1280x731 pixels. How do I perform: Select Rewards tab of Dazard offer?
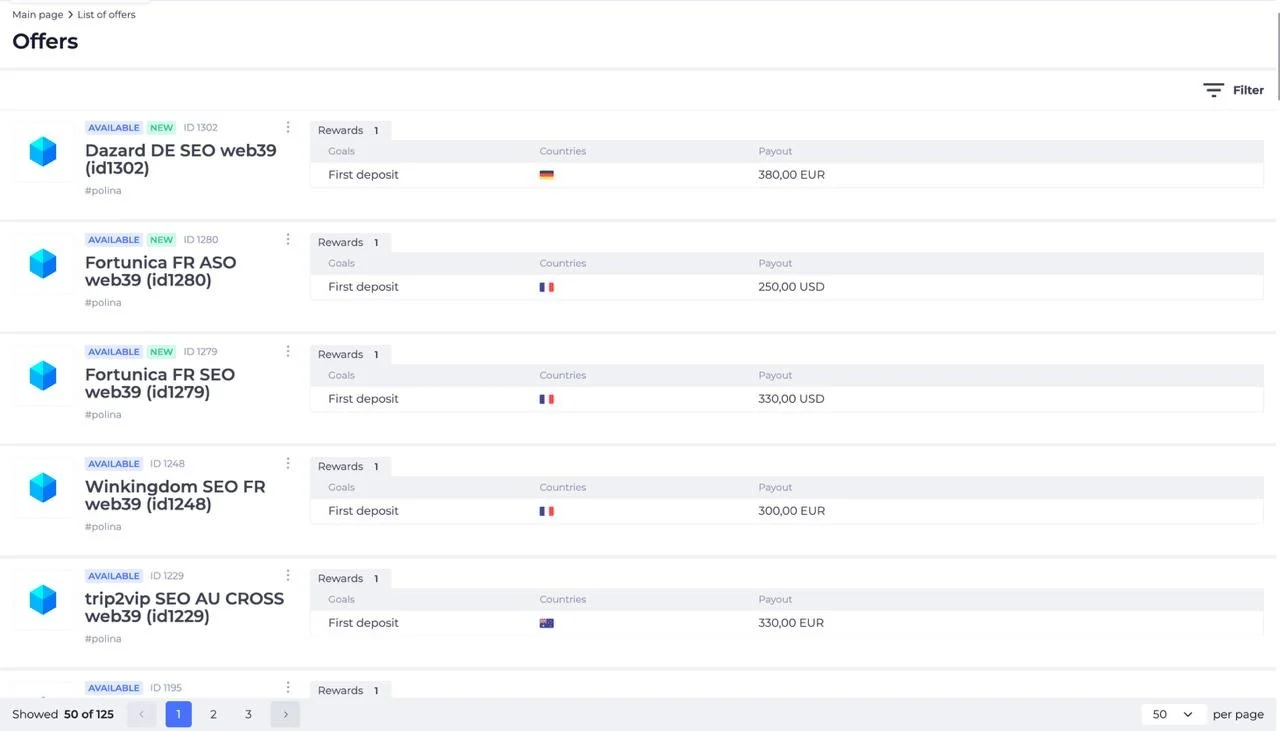[349, 130]
